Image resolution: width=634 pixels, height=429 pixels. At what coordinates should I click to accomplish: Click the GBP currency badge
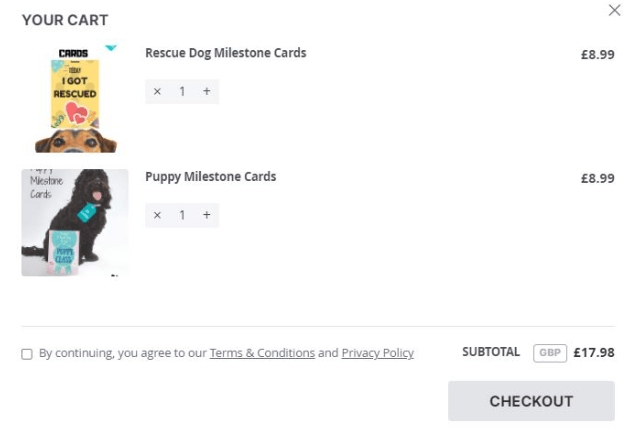coord(549,352)
